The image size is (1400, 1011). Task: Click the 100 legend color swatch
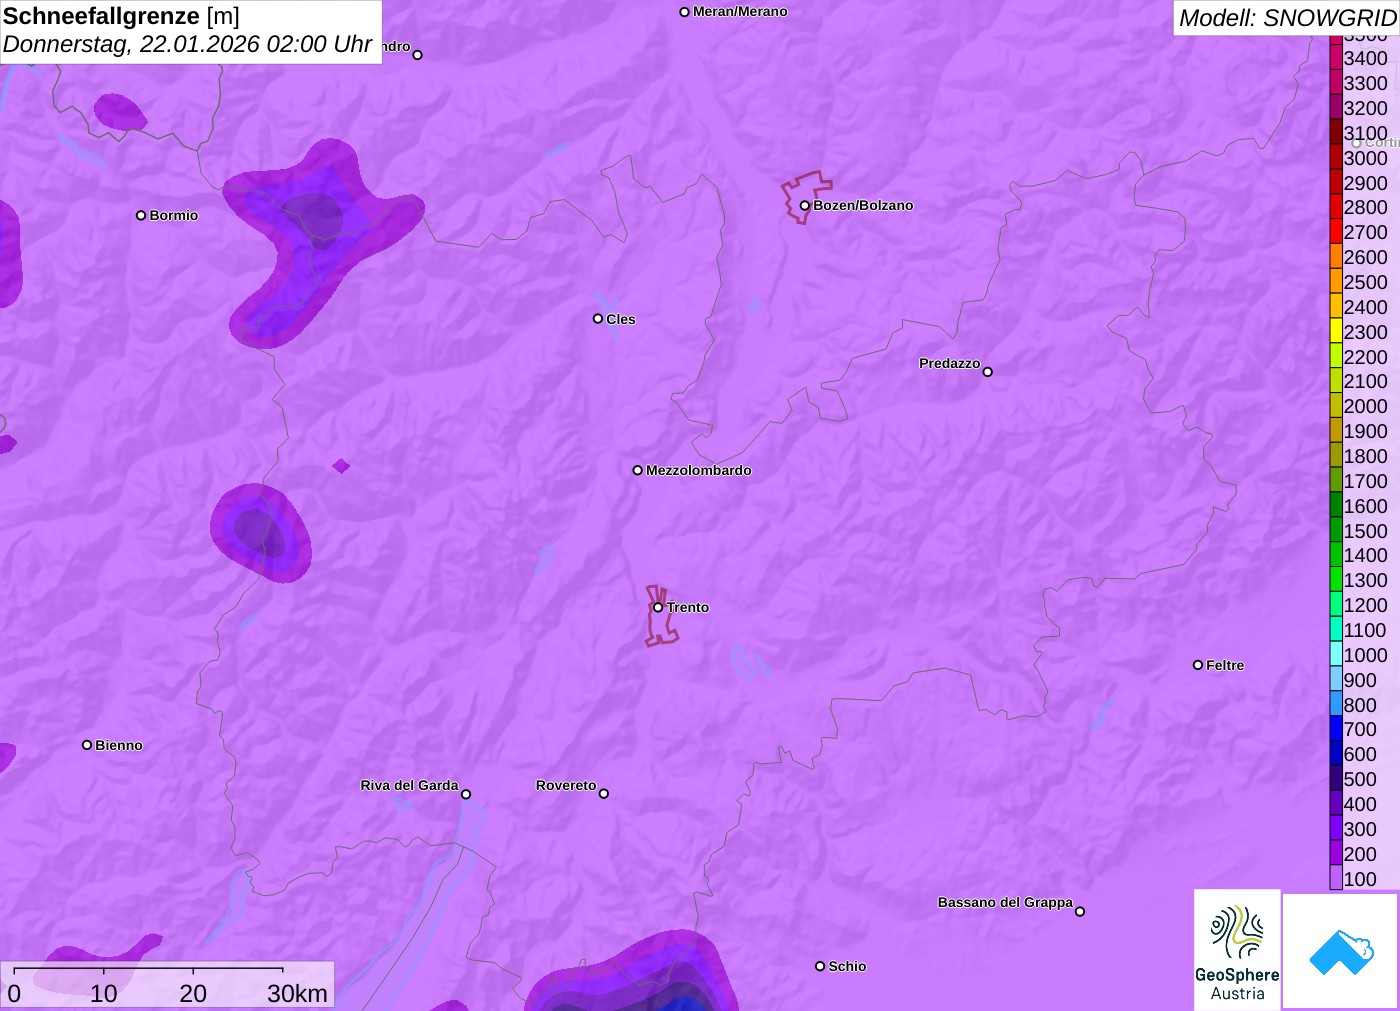tap(1336, 879)
